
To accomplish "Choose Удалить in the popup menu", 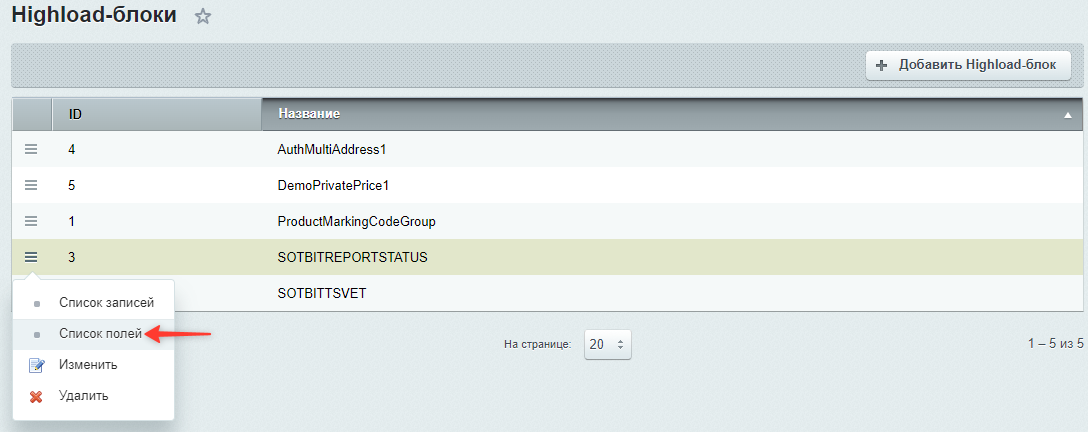I will click(83, 397).
